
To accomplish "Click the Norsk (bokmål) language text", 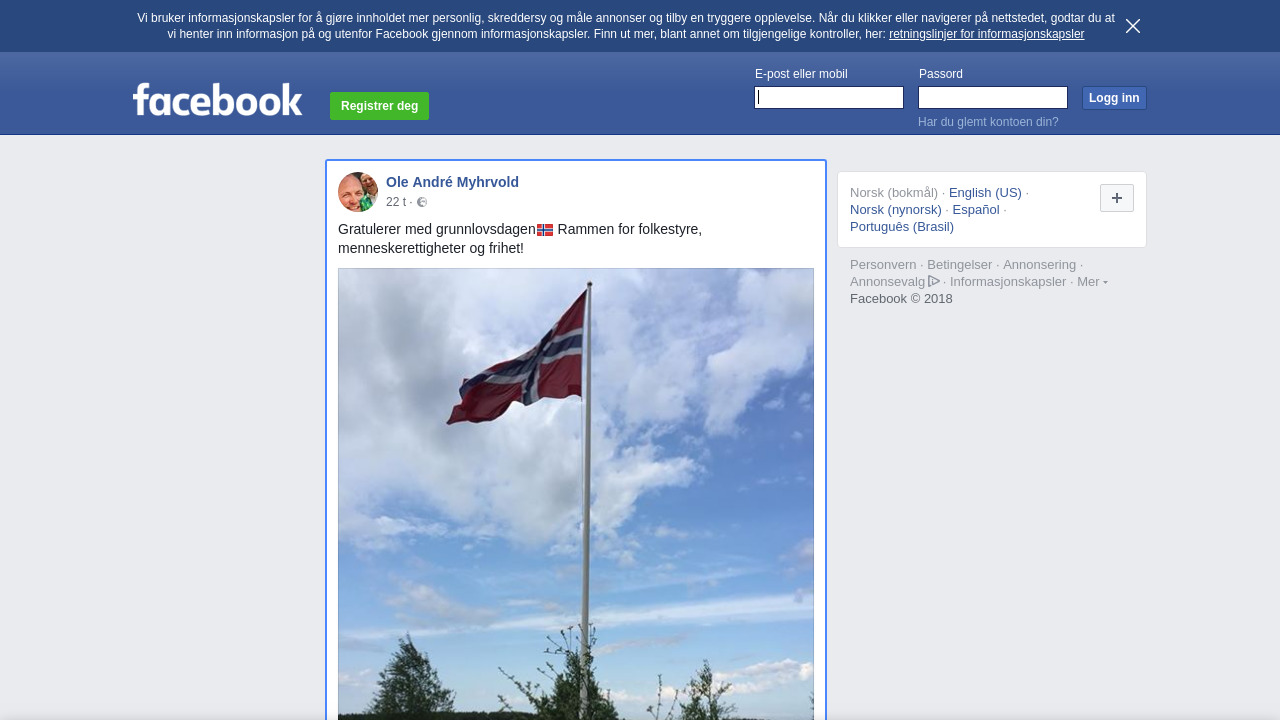I will coord(894,192).
